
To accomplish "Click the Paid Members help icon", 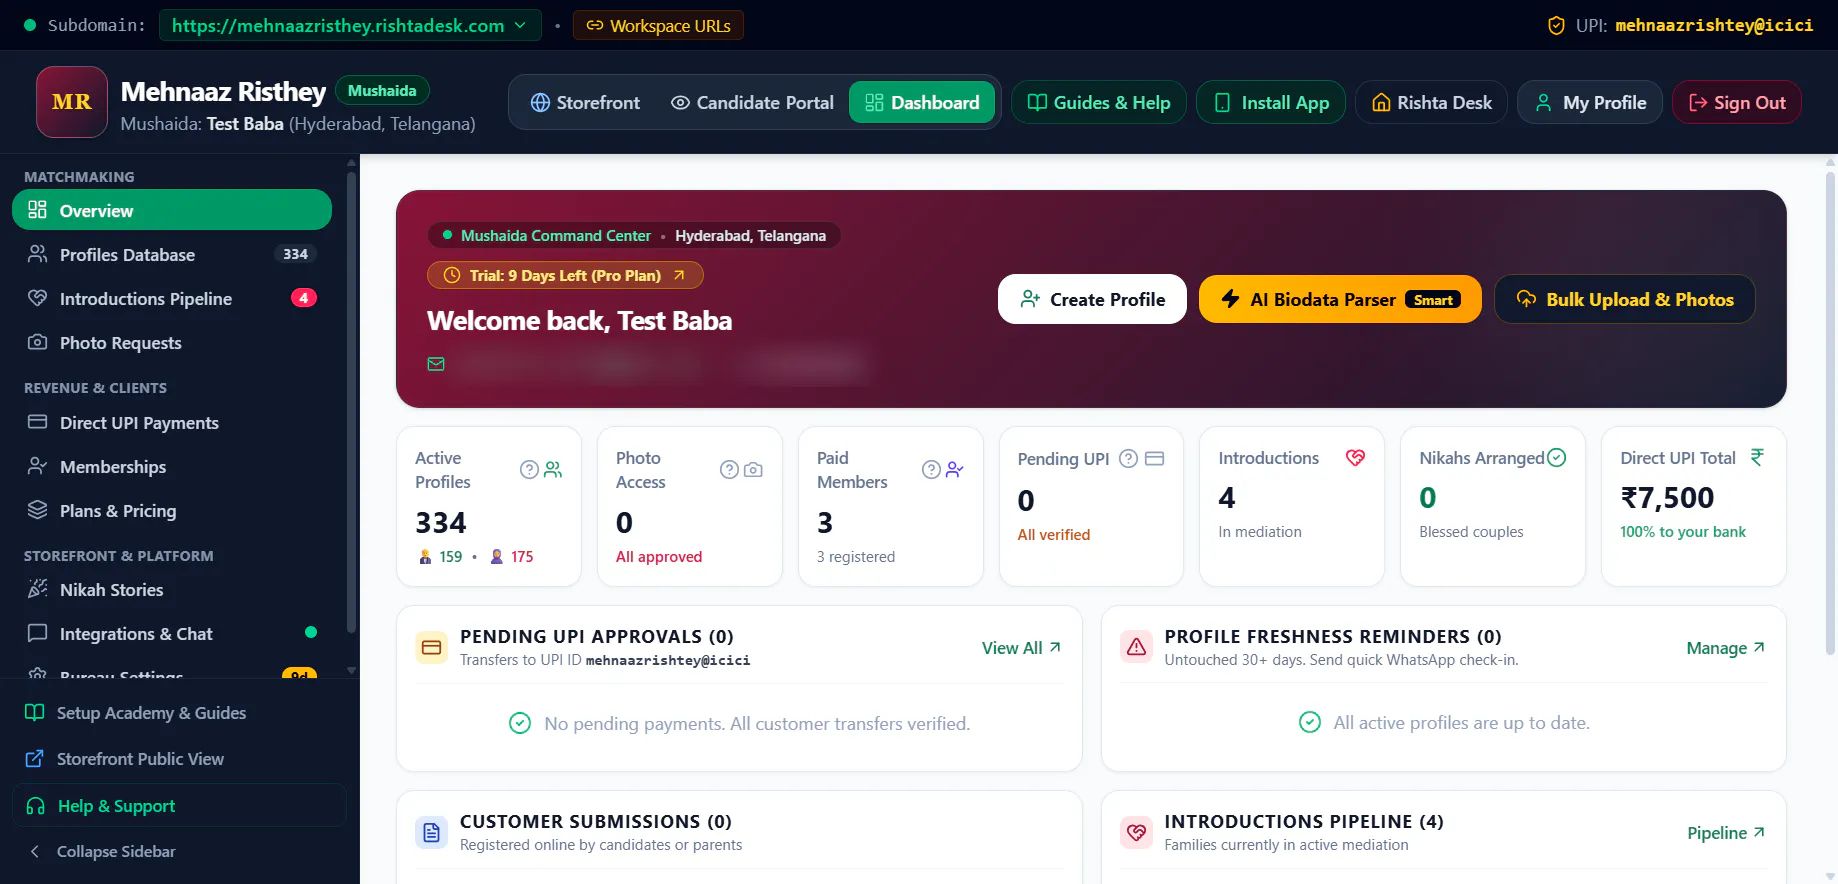I will pyautogui.click(x=931, y=469).
